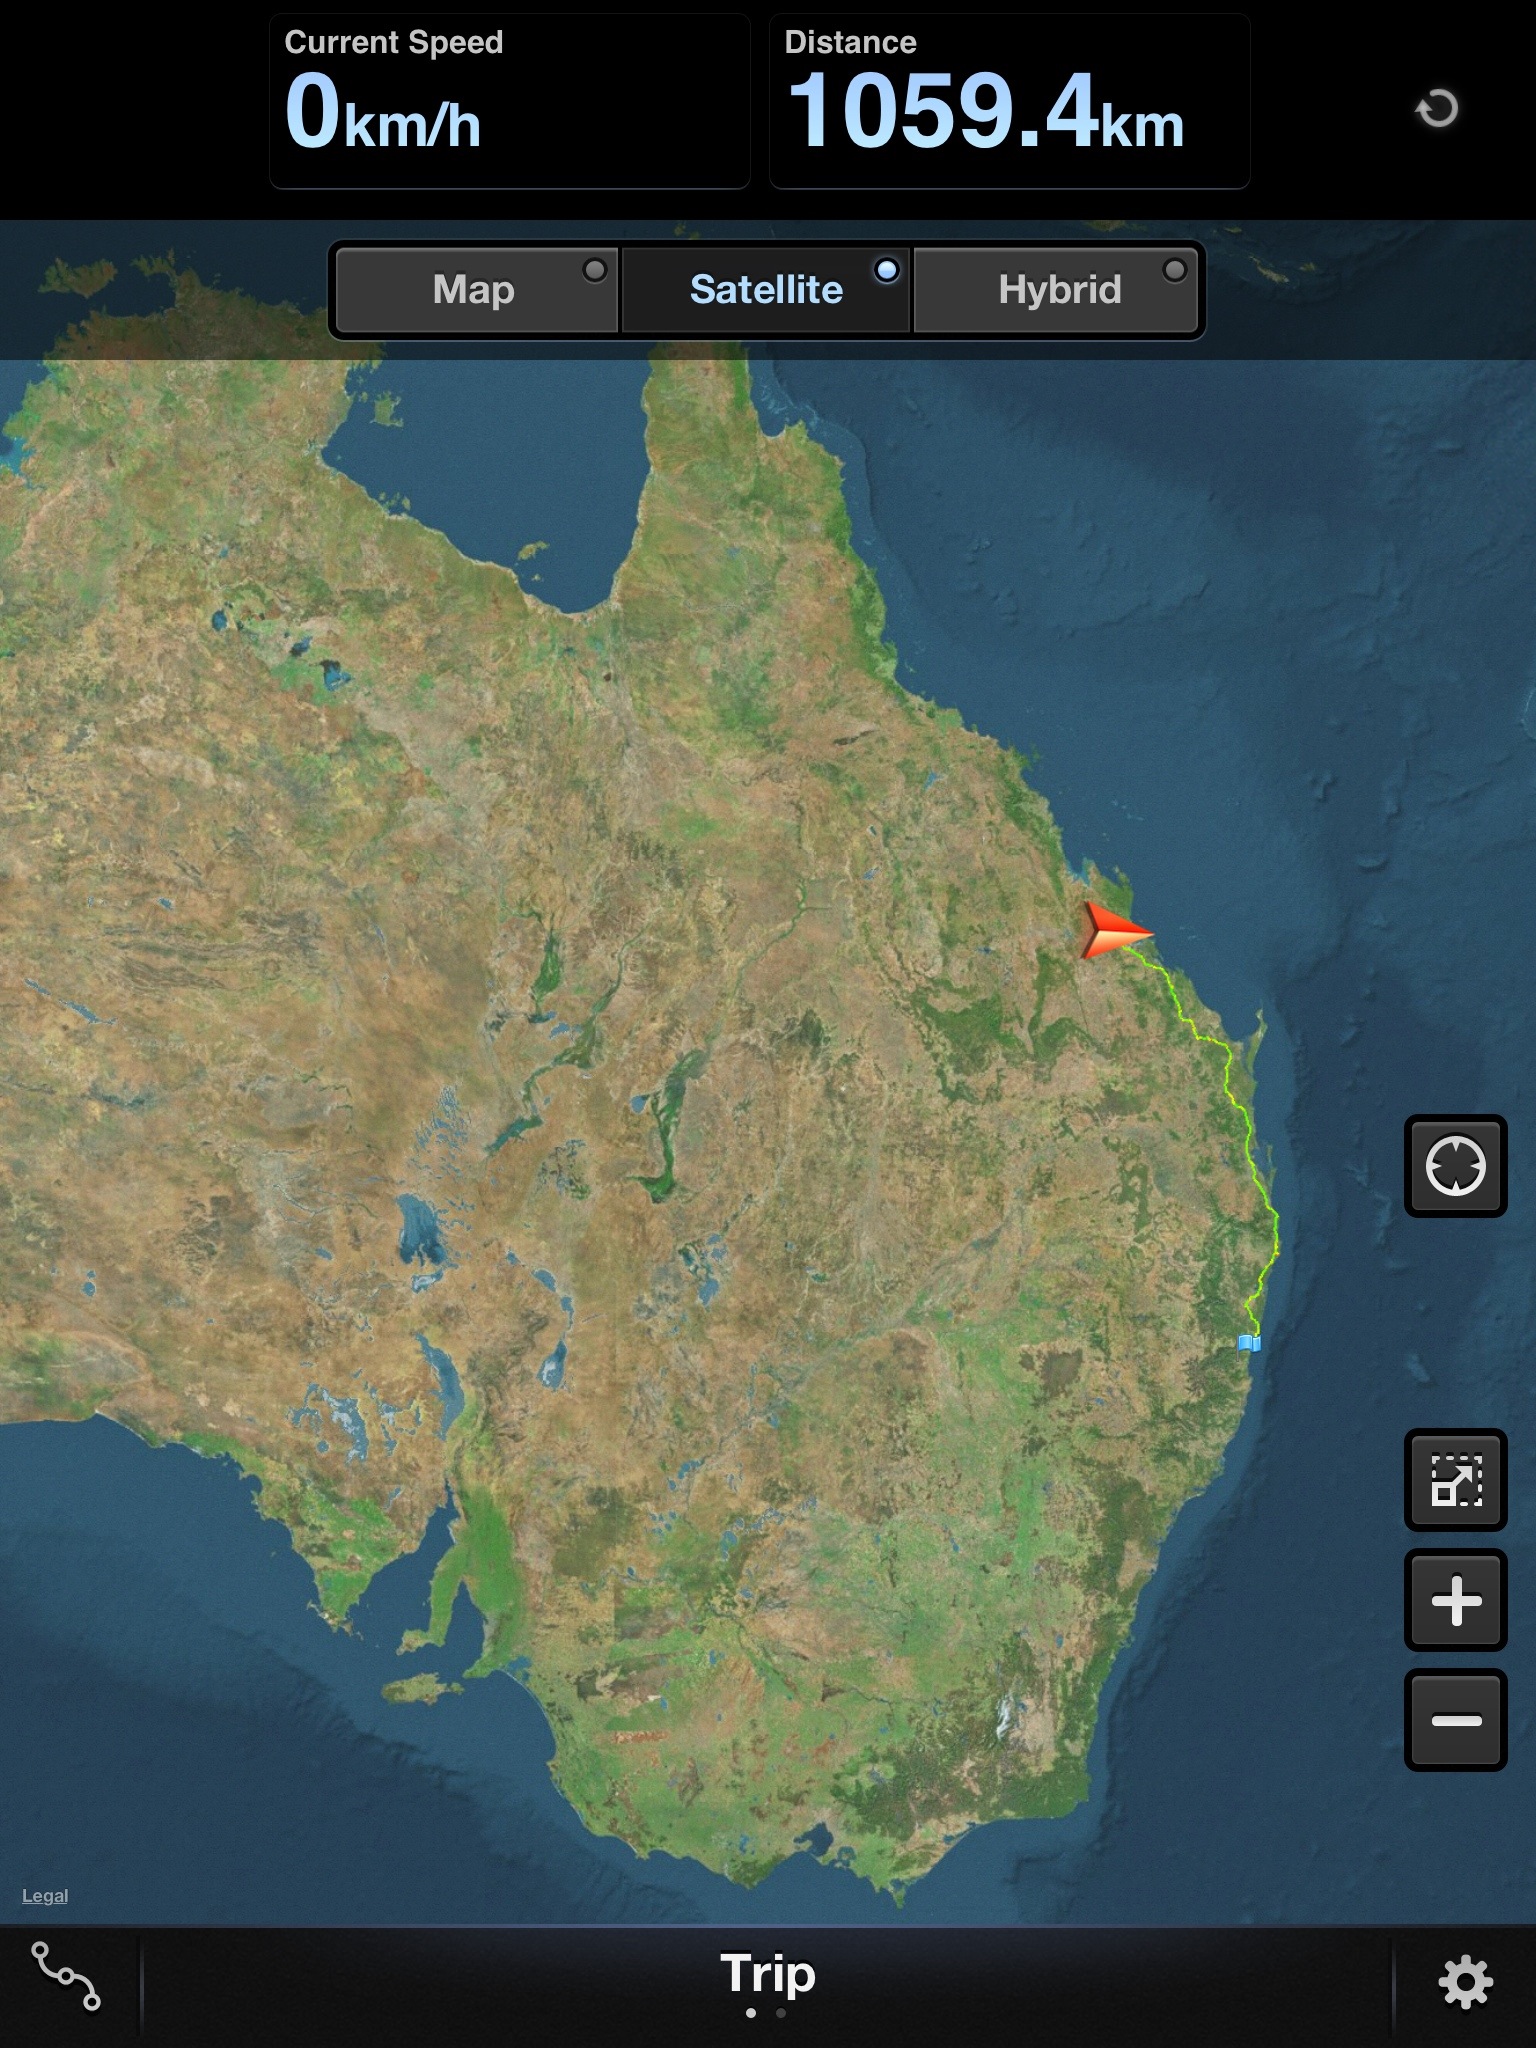Center map on current location crosshair button
This screenshot has height=2048, width=1536.
point(1455,1166)
